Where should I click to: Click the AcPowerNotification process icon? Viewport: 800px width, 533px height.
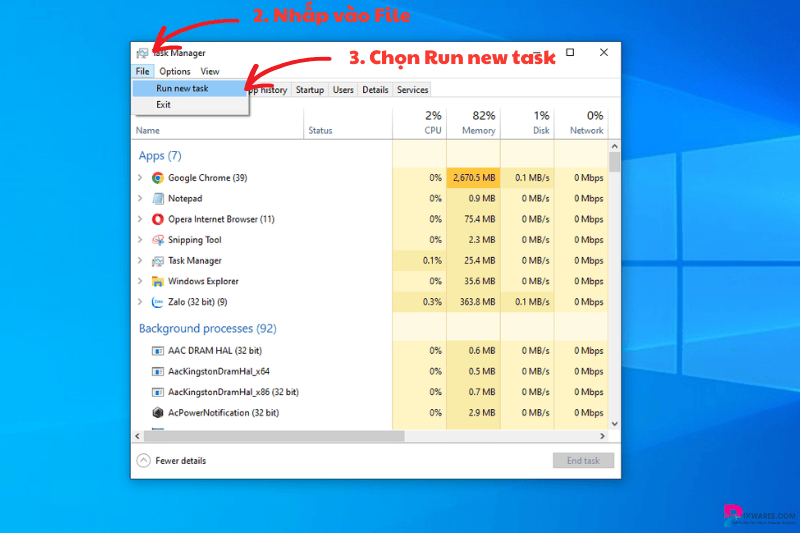click(158, 413)
